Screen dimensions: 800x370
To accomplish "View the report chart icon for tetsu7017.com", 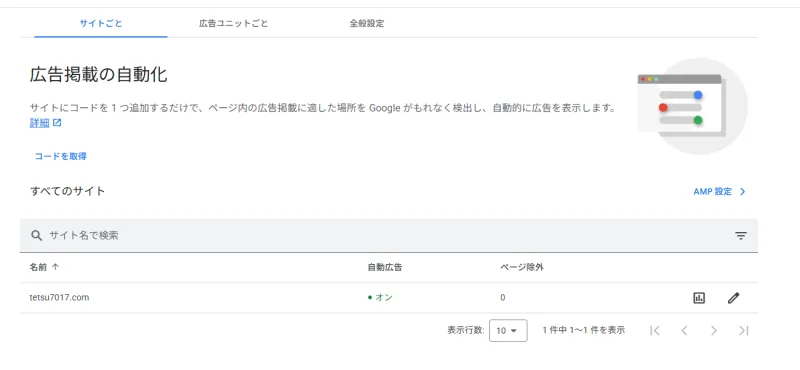I will coord(699,298).
